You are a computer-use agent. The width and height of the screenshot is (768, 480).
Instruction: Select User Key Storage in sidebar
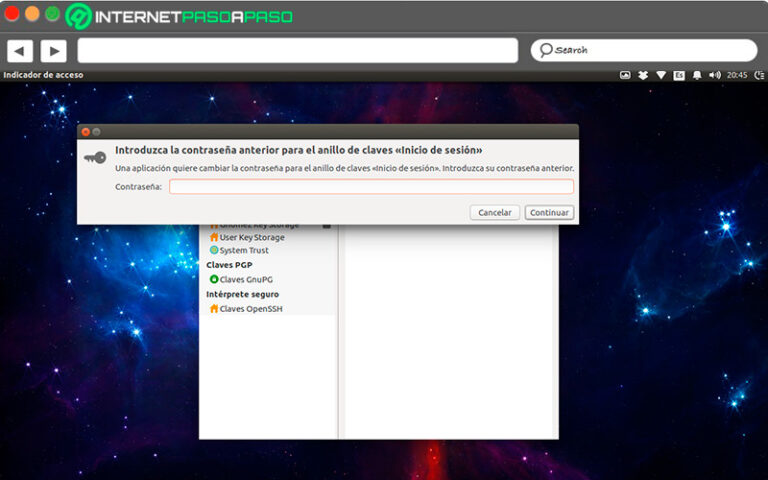(x=251, y=237)
